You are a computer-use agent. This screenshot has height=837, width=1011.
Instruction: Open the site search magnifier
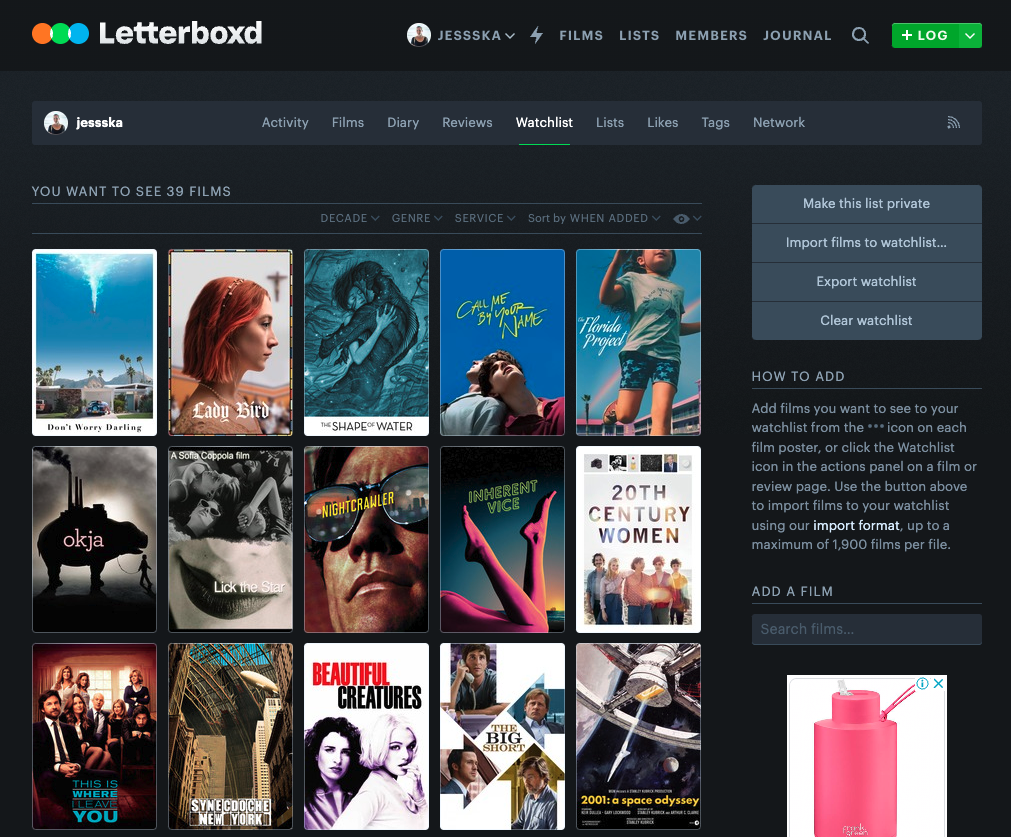pos(860,35)
